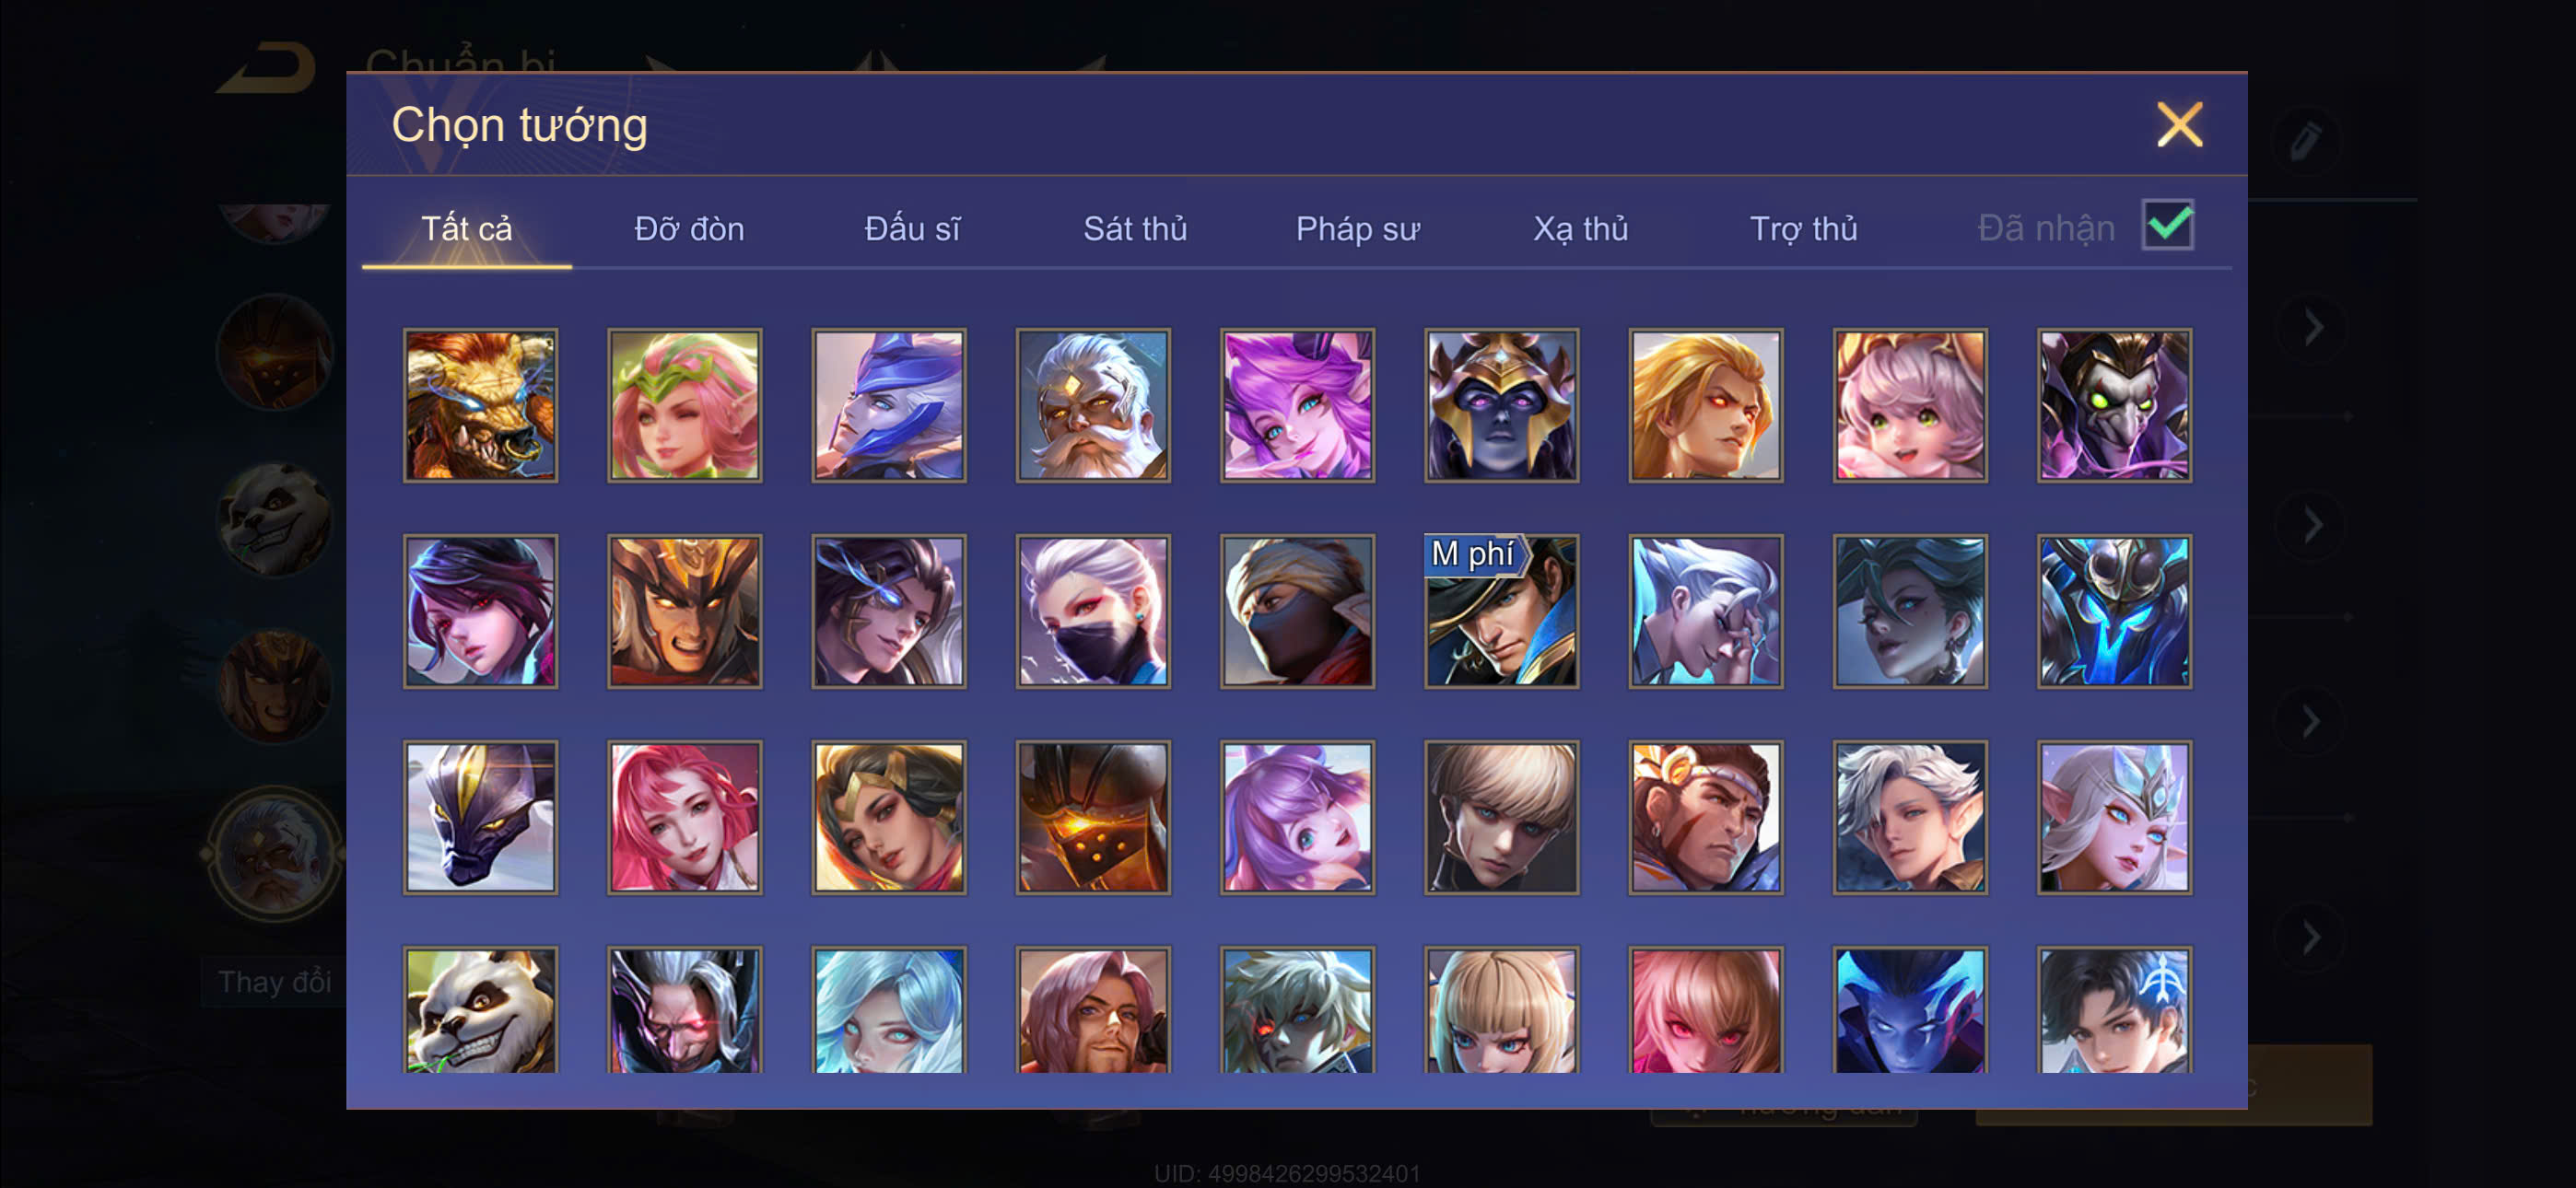The height and width of the screenshot is (1188, 2576).
Task: Show the Xạ thủ hero list
Action: [1580, 229]
